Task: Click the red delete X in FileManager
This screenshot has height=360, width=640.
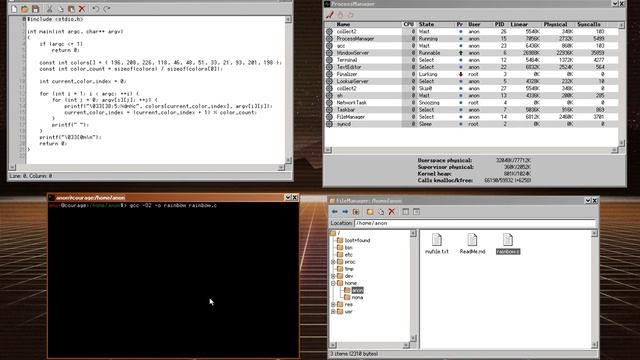Action: (392, 211)
